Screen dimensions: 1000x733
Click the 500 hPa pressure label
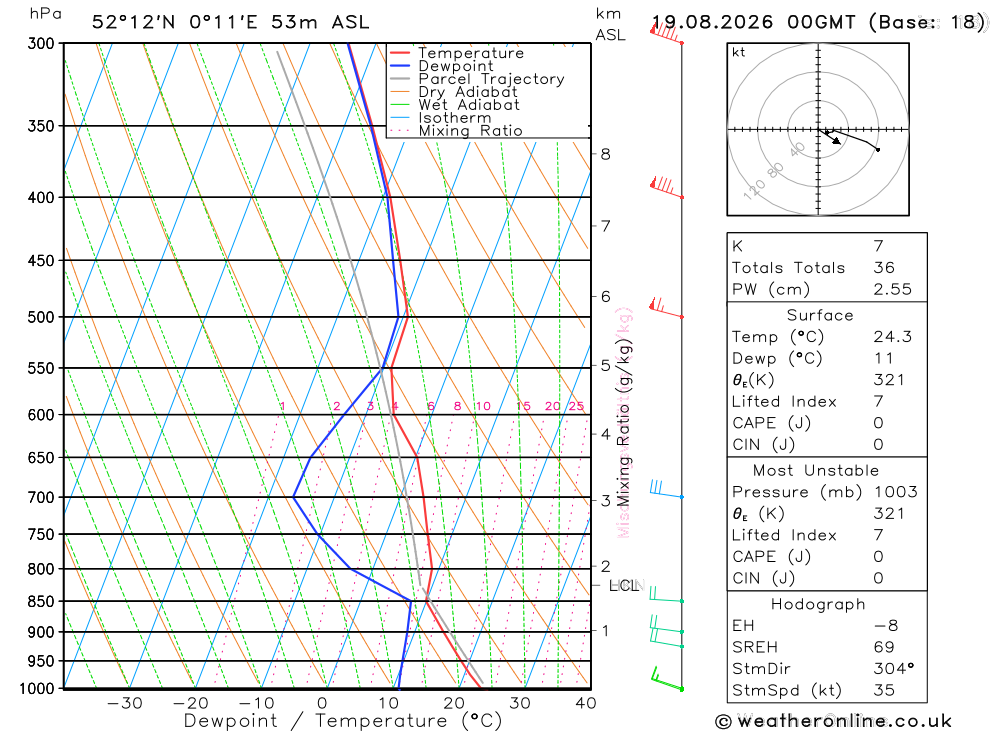click(x=41, y=317)
